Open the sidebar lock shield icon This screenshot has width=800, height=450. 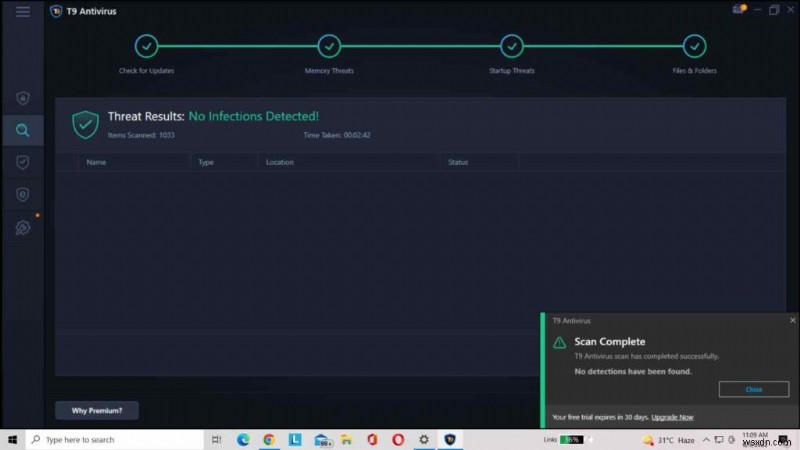pos(22,194)
